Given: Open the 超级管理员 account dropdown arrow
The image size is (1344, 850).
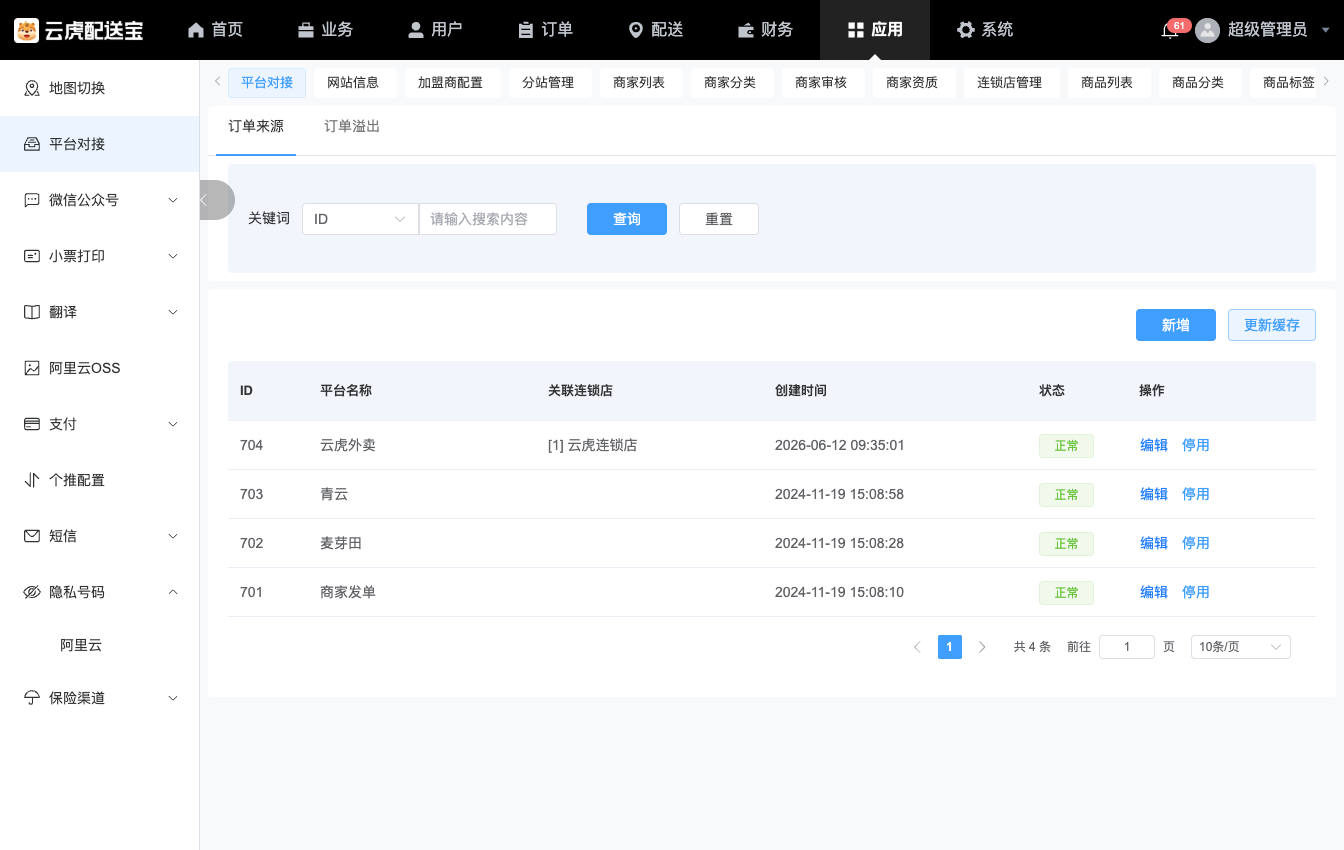Looking at the screenshot, I should pyautogui.click(x=1326, y=30).
